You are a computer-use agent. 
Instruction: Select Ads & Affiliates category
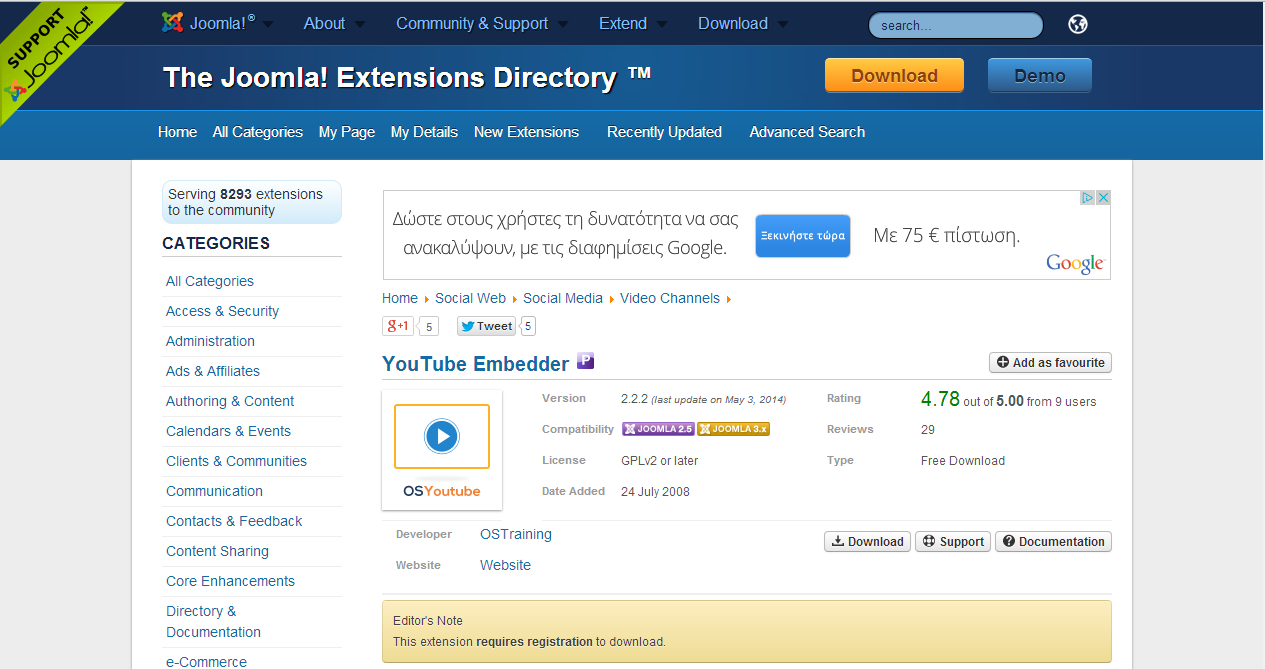point(213,371)
